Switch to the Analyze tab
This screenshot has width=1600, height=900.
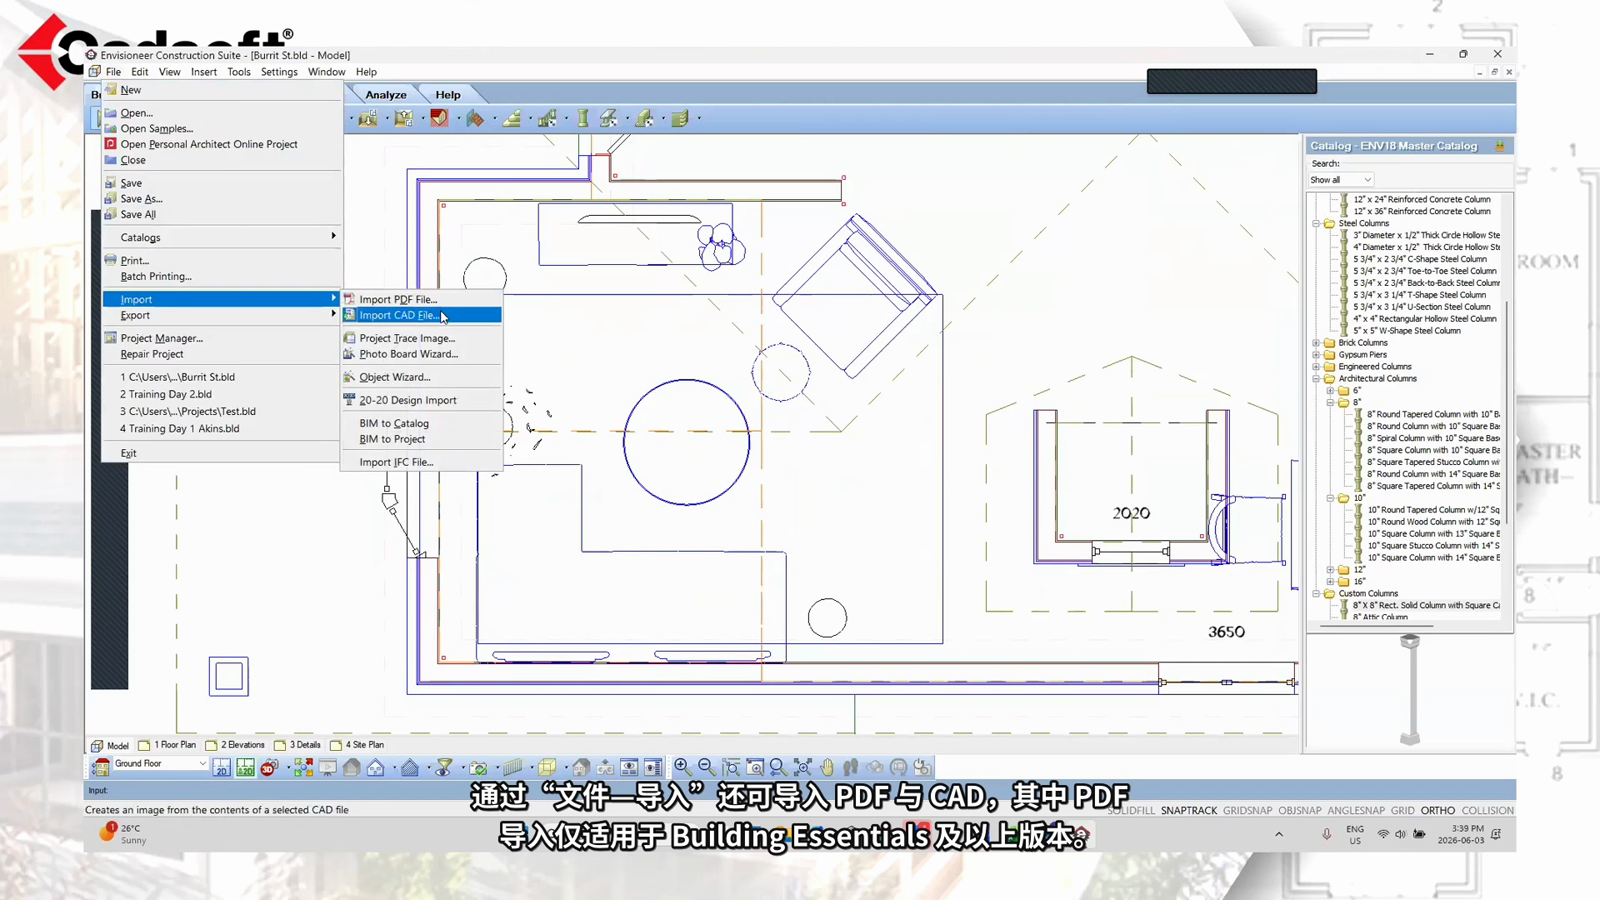(386, 95)
